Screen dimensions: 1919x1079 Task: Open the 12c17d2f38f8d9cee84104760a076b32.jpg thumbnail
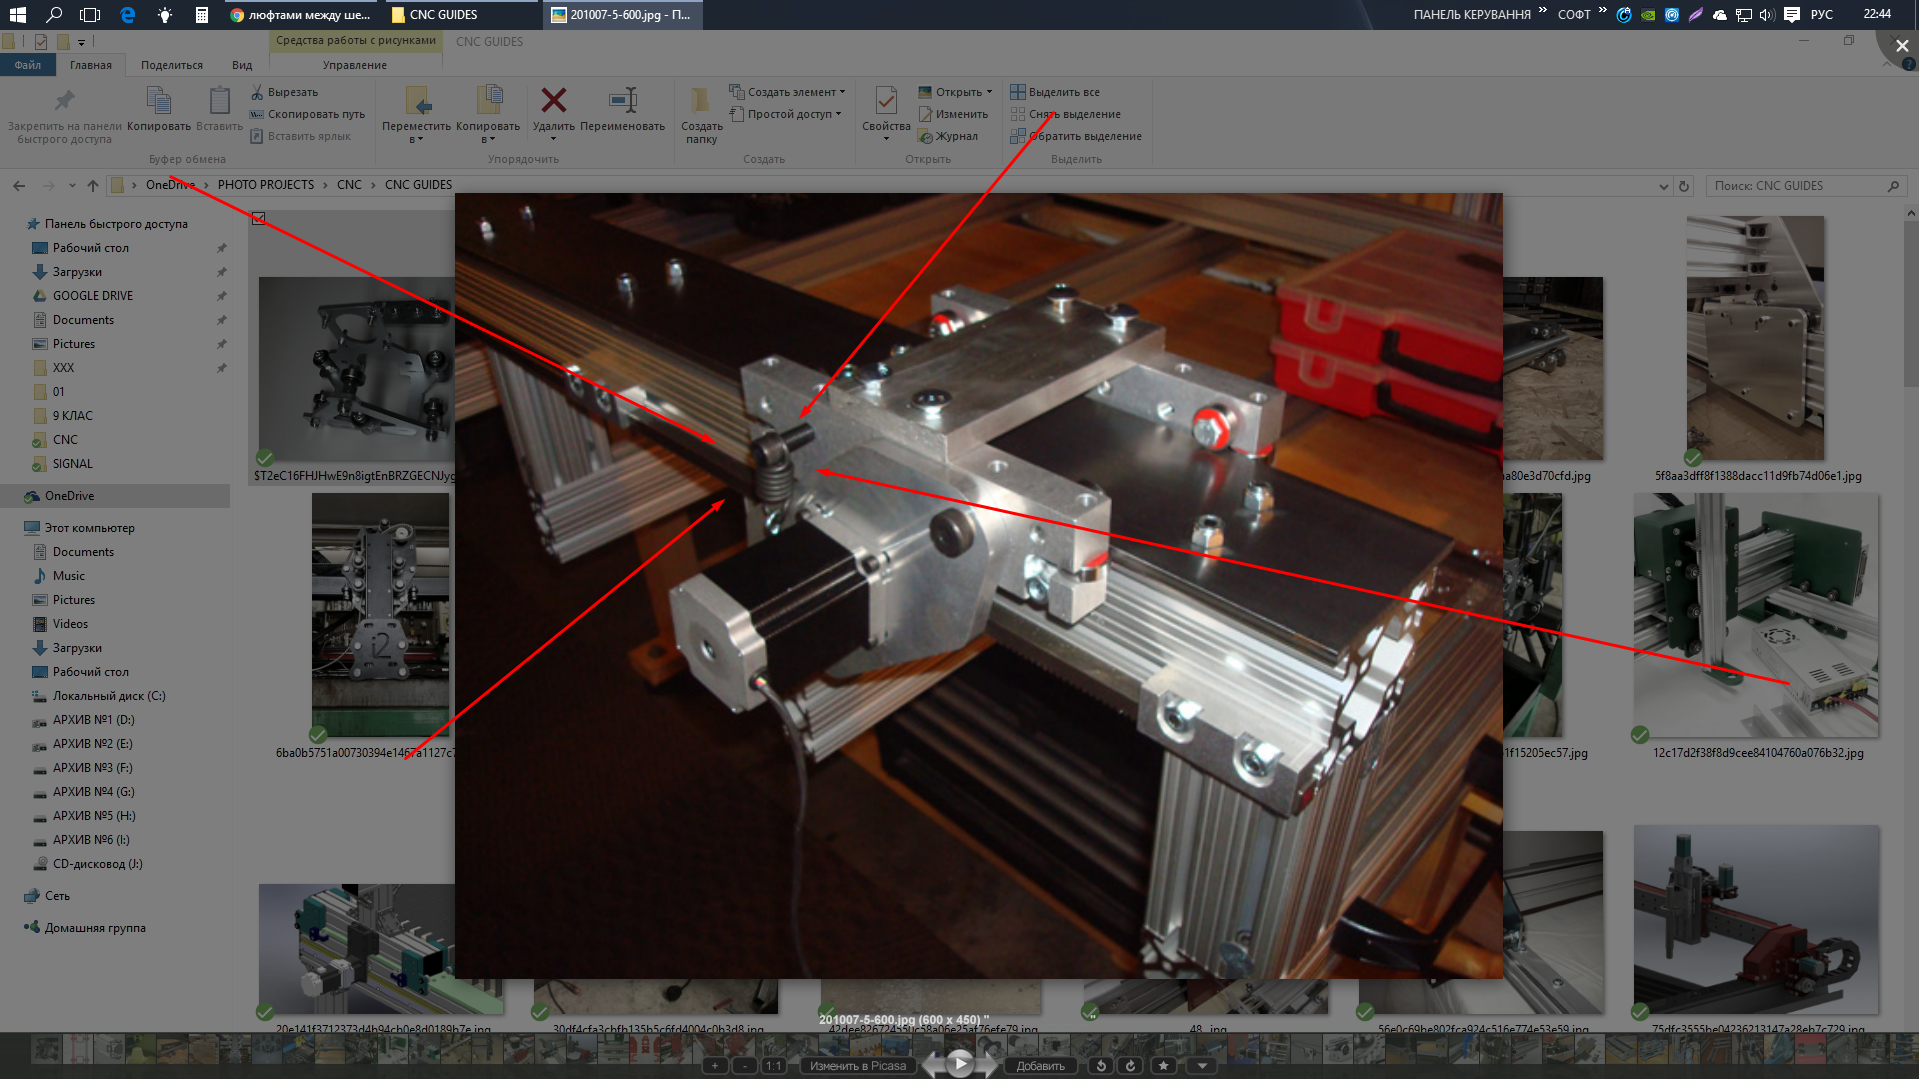click(x=1755, y=615)
